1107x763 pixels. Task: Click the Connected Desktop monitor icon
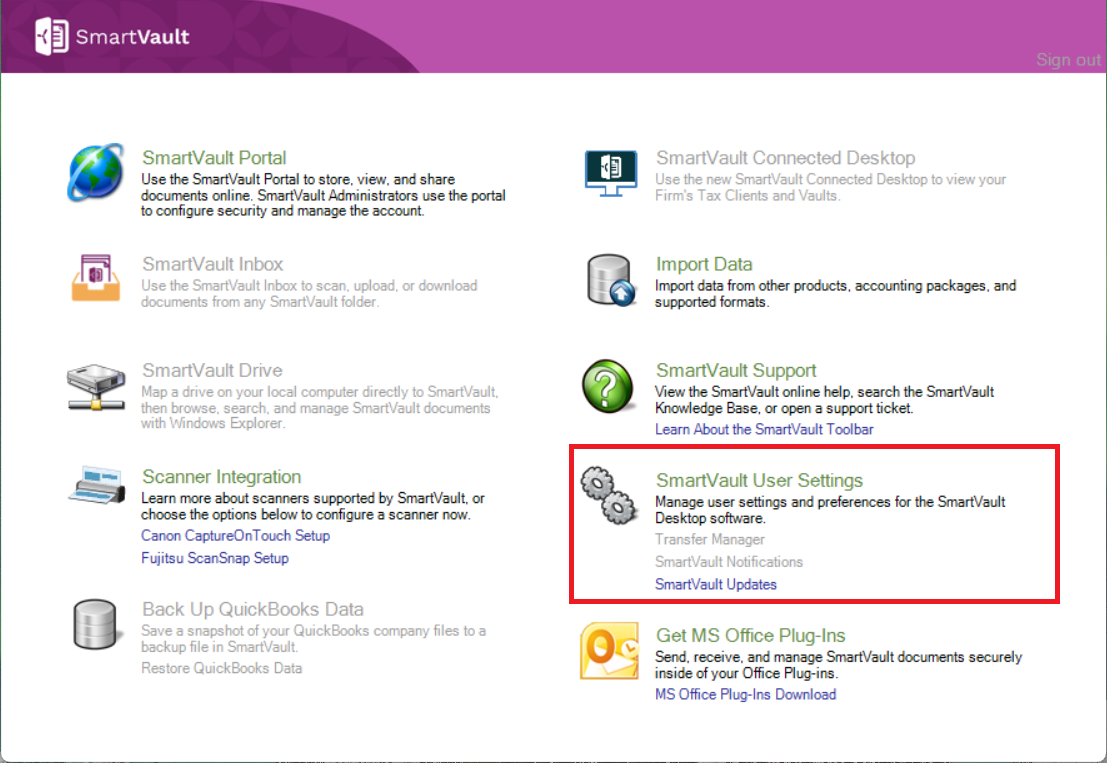[x=611, y=173]
